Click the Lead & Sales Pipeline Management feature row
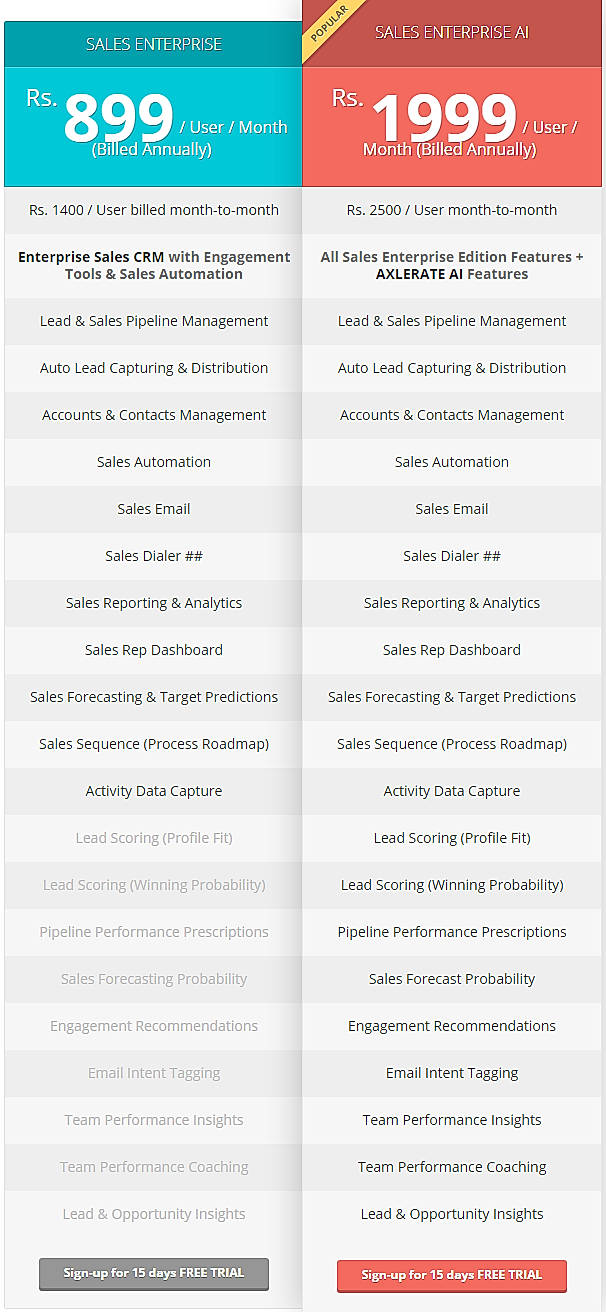The height and width of the screenshot is (1312, 606). click(x=153, y=320)
